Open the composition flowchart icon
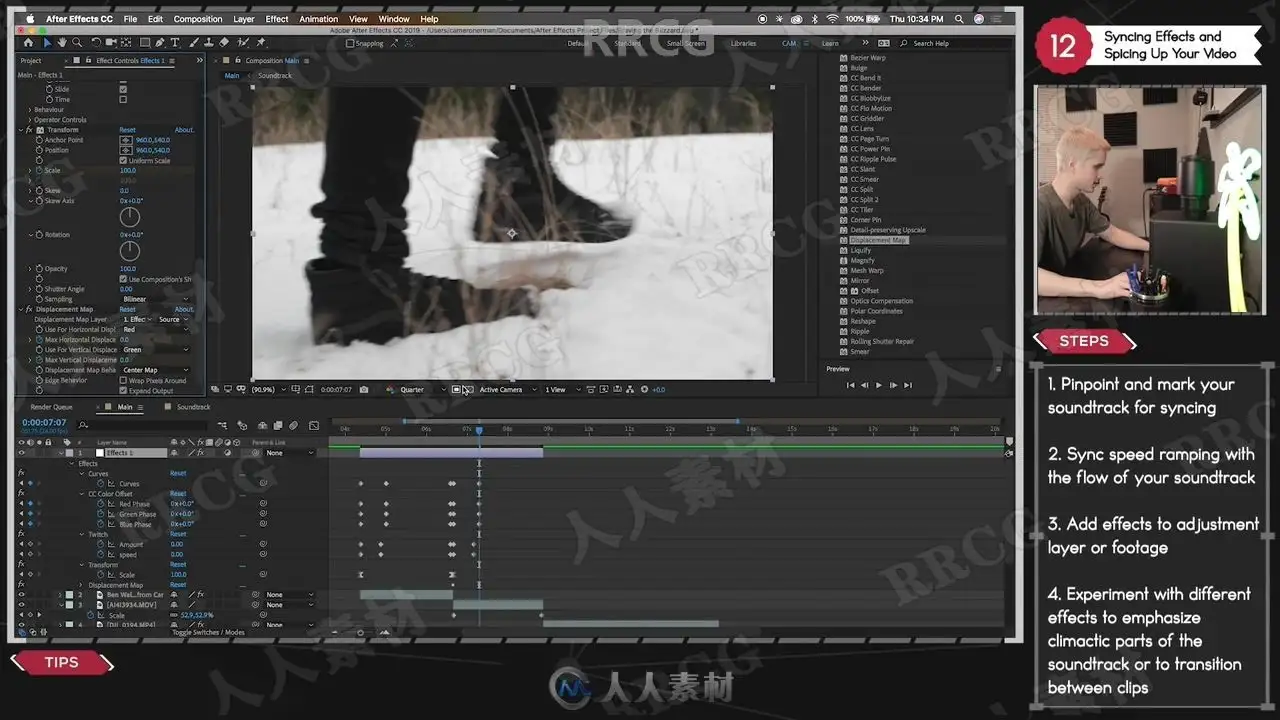This screenshot has height=720, width=1280. tap(631, 389)
